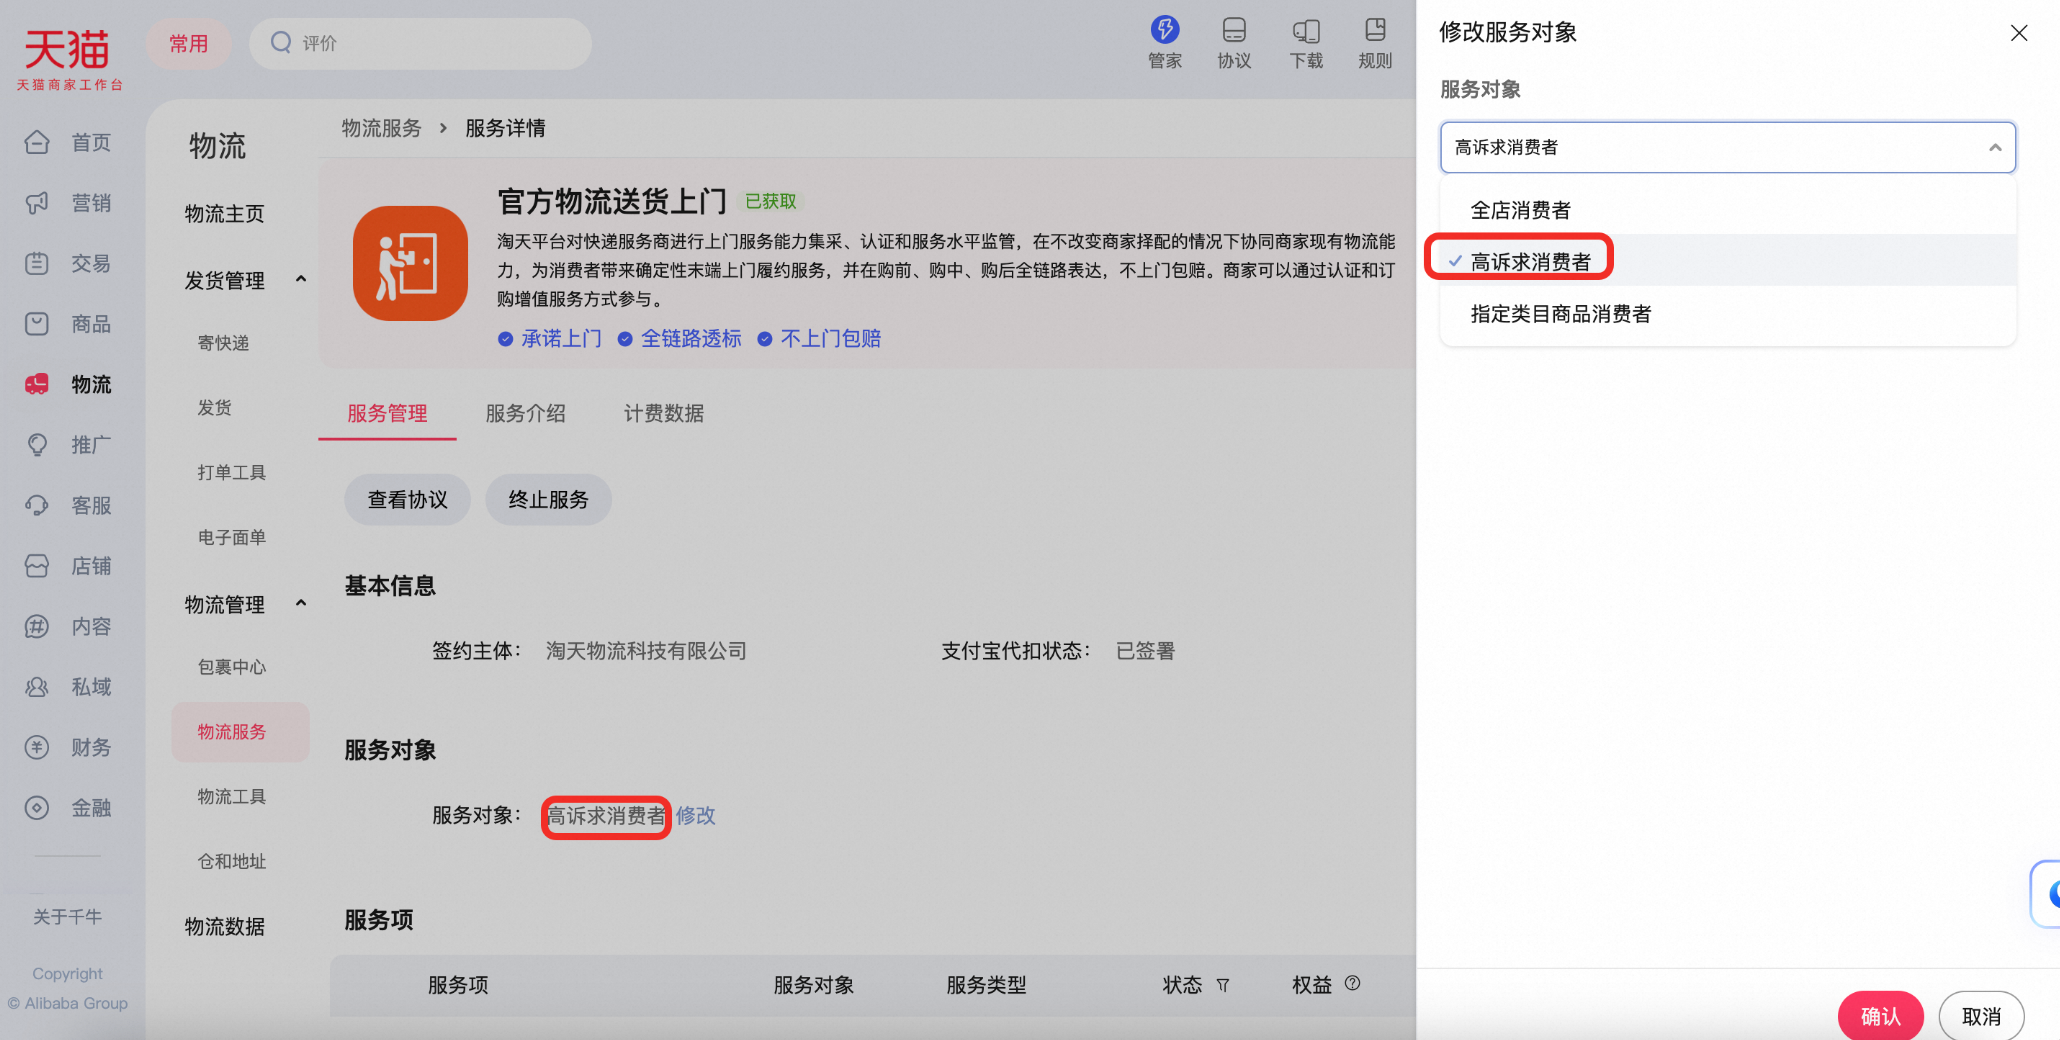The image size is (2060, 1040).
Task: Click the 状态 column filter icon
Action: [1223, 985]
